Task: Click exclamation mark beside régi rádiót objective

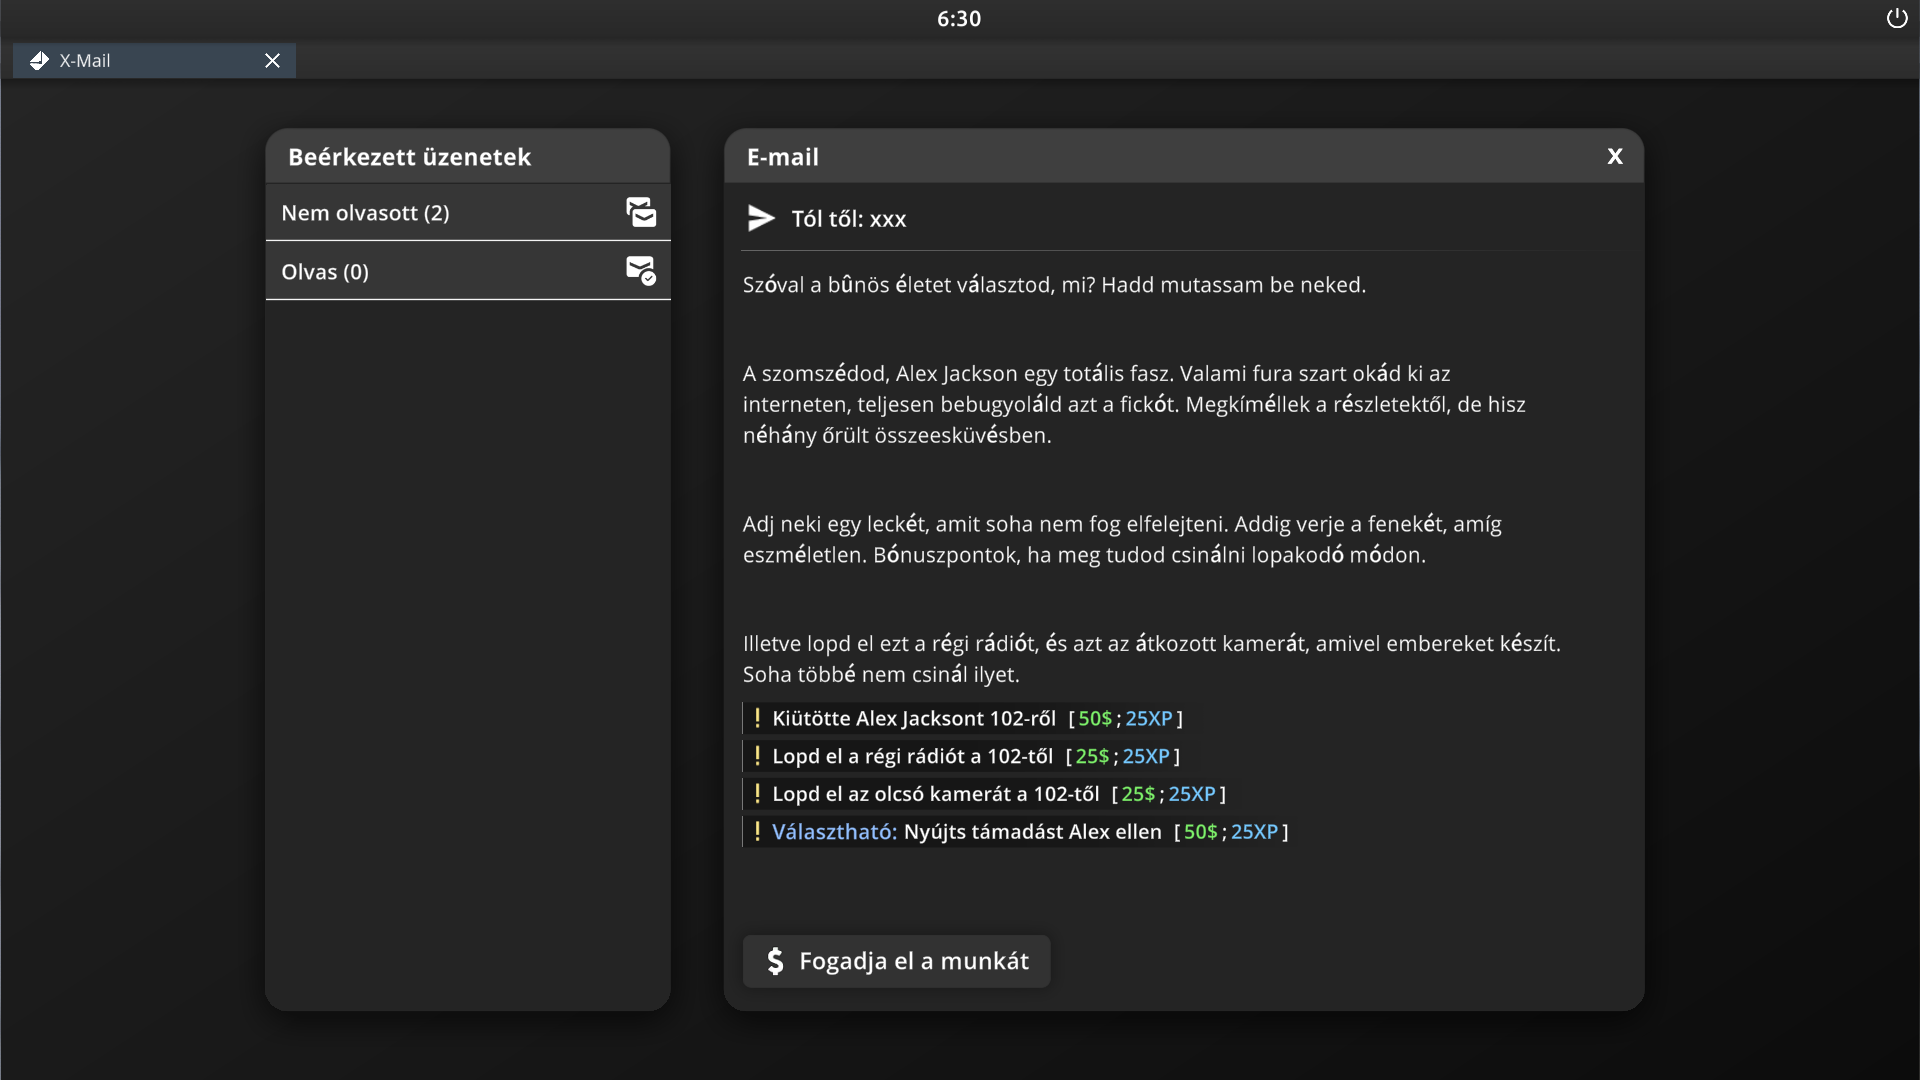Action: (757, 756)
